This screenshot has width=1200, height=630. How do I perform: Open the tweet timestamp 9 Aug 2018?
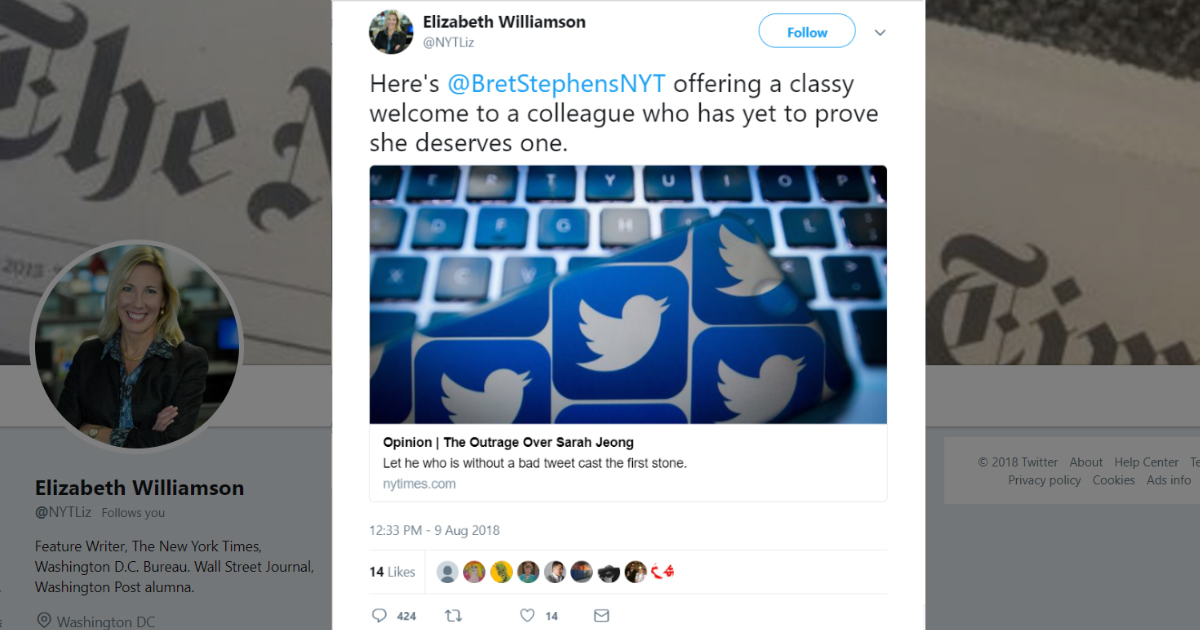tap(434, 530)
